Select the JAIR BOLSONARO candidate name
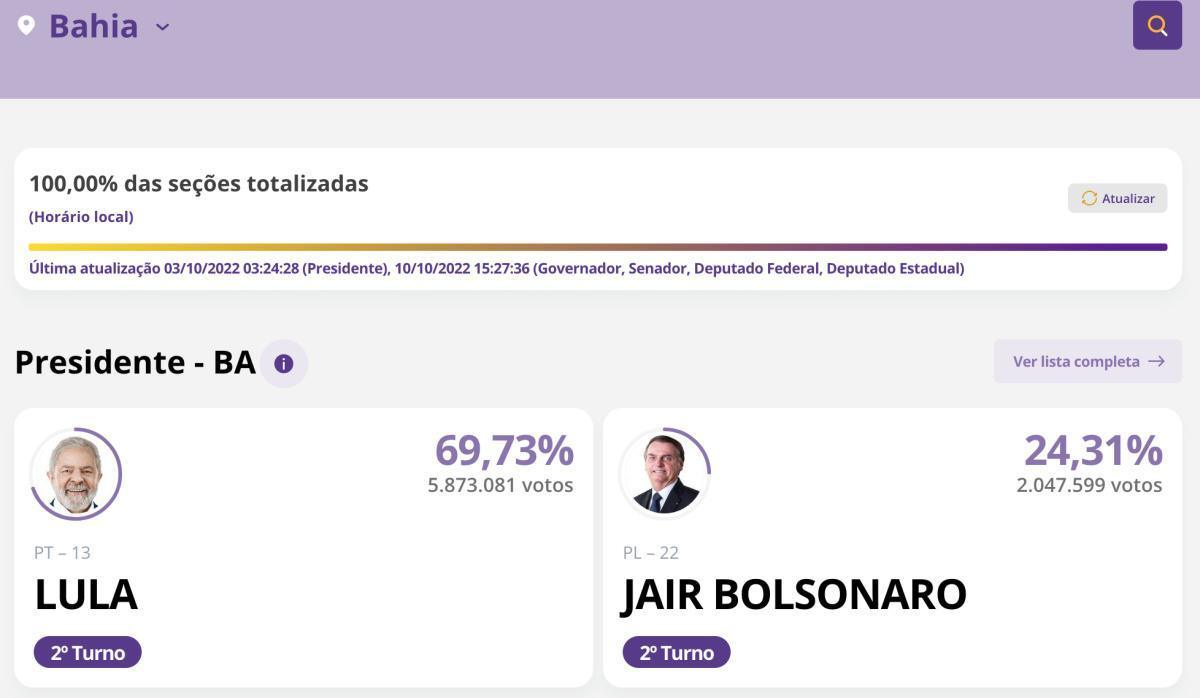The image size is (1200, 698). [x=795, y=594]
